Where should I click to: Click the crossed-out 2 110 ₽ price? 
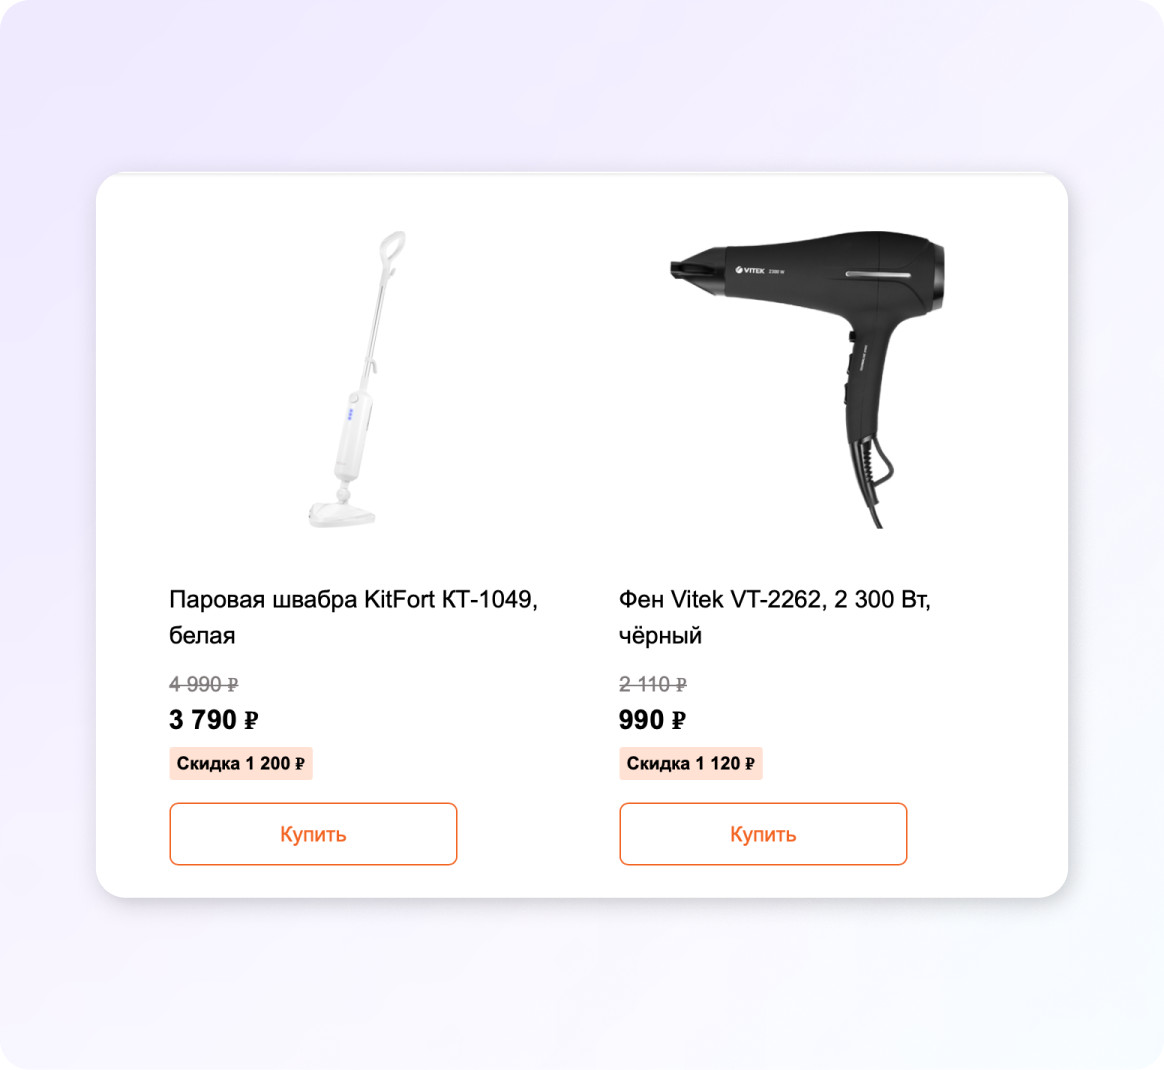click(653, 684)
